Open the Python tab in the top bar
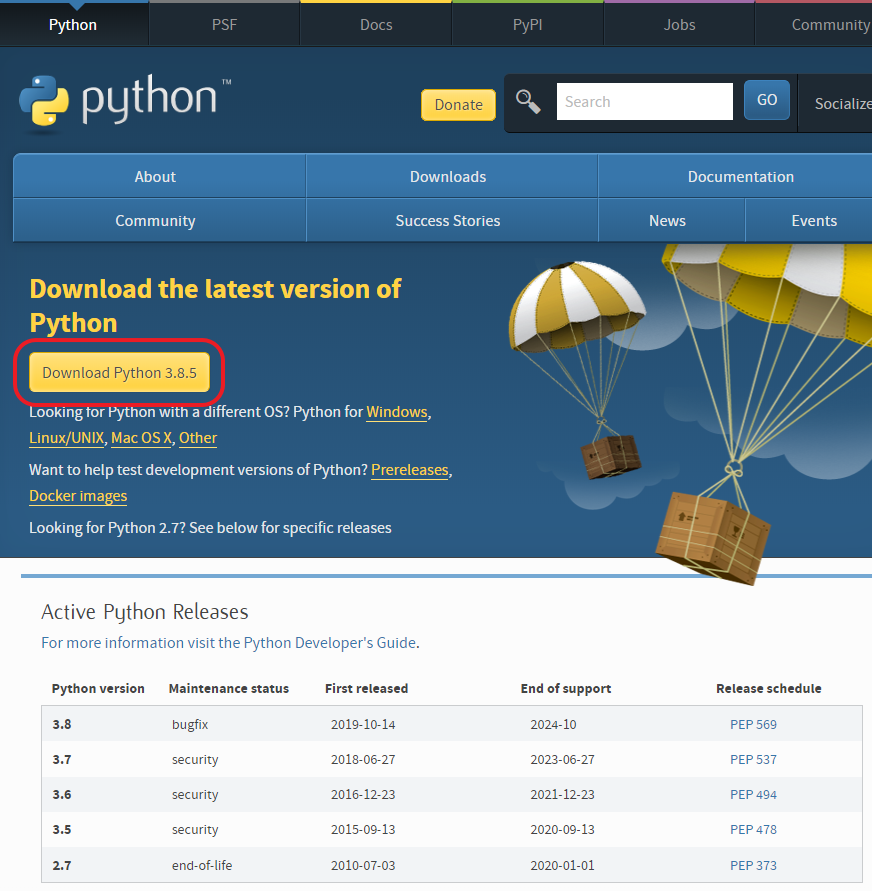Viewport: 872px width, 891px height. [x=73, y=24]
